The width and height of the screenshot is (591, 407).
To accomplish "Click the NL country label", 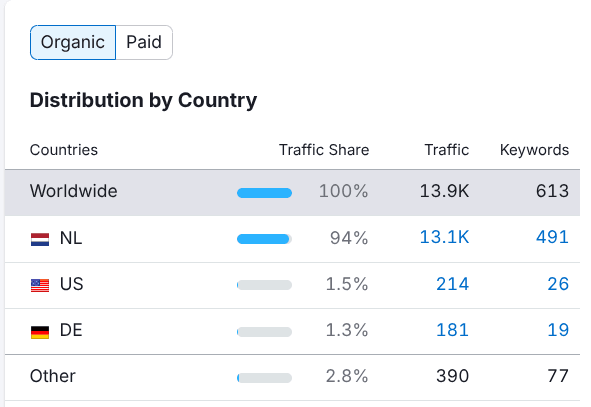I will [71, 238].
